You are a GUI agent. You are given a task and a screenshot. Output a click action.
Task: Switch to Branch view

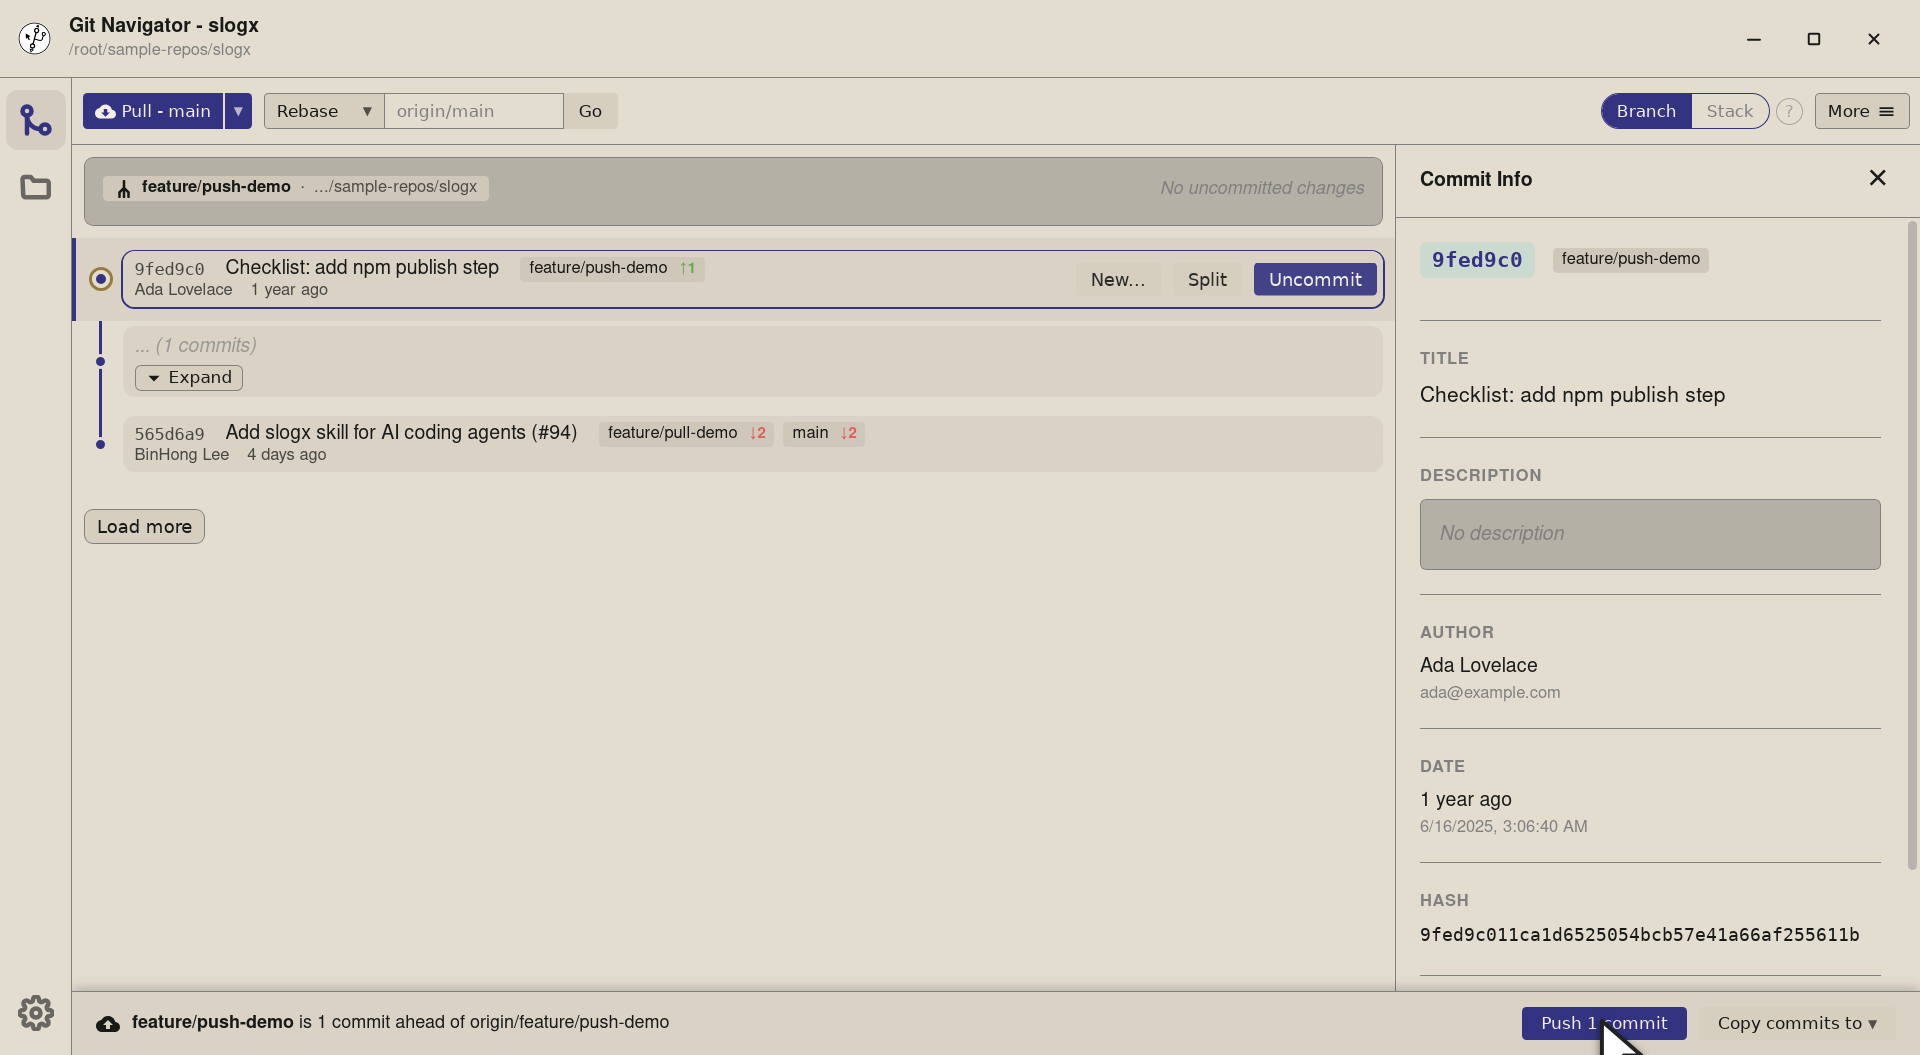pos(1646,111)
